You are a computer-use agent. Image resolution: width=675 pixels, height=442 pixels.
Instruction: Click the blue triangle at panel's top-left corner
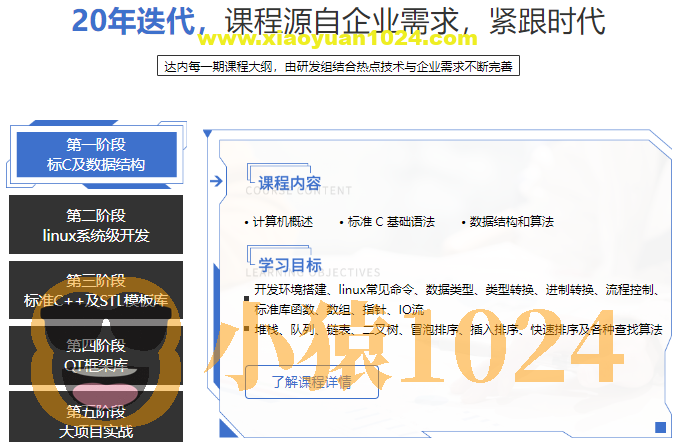207,133
